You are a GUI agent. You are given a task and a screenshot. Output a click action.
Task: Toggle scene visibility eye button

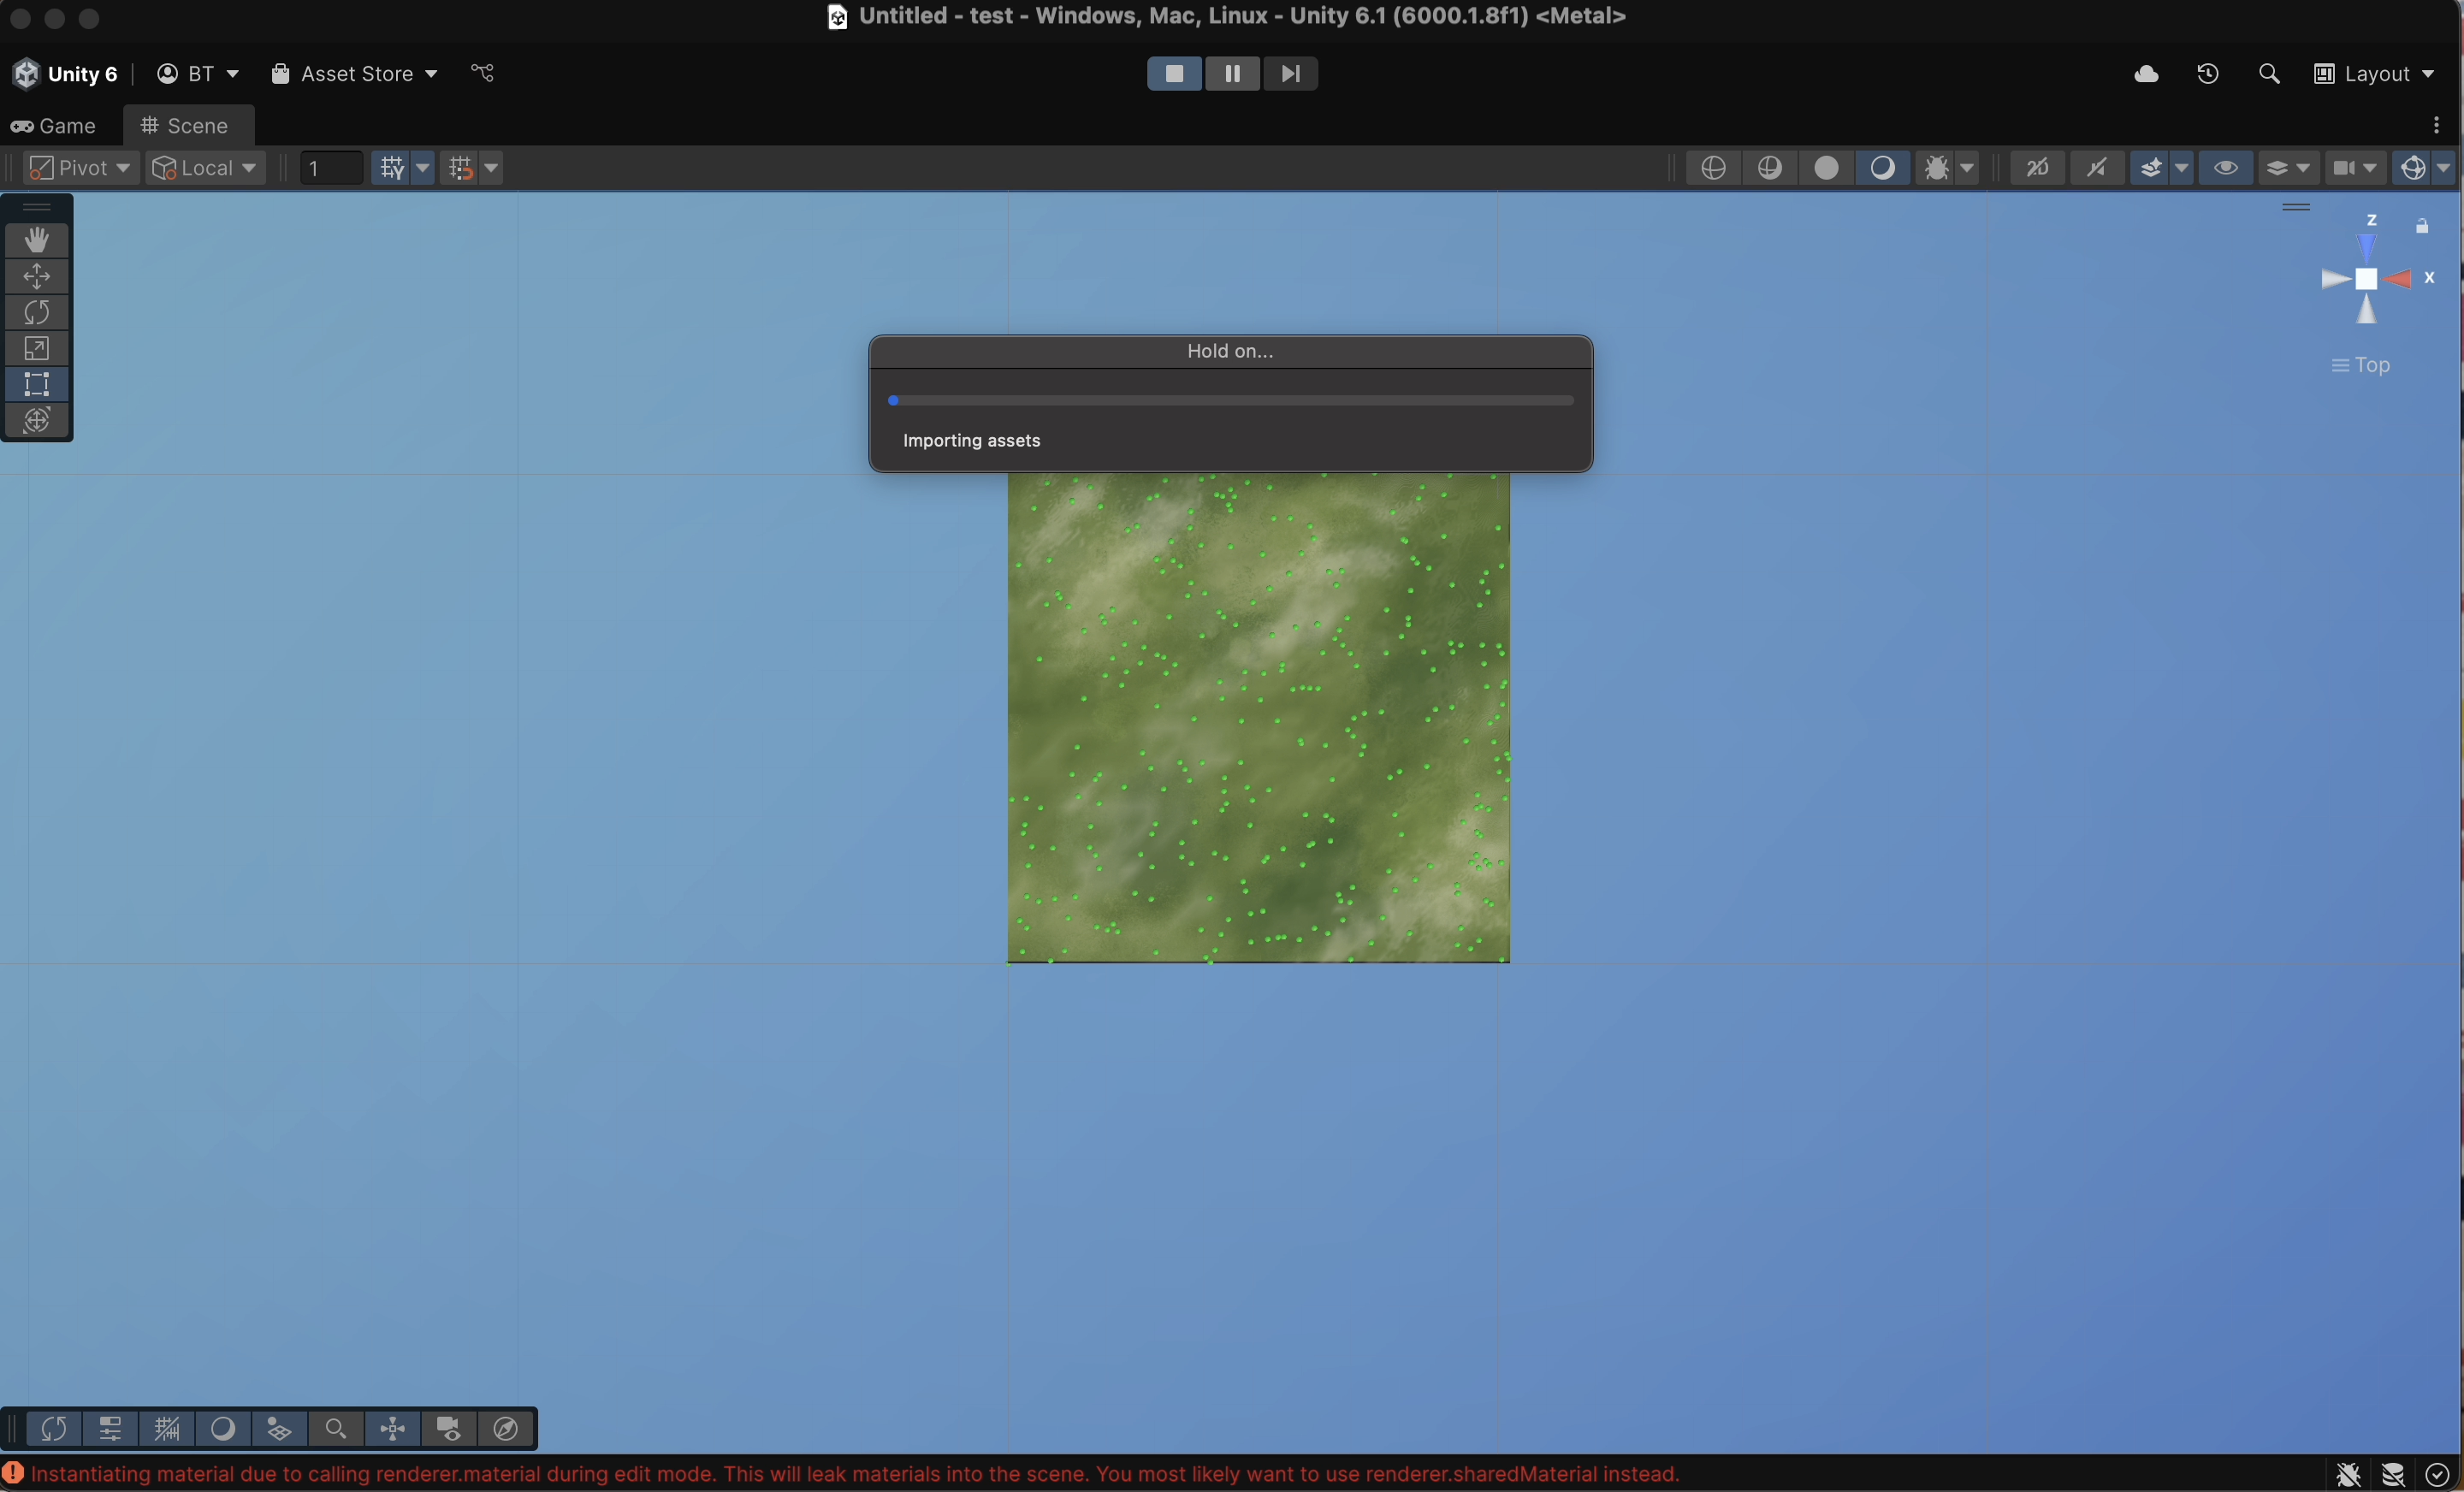[x=2225, y=168]
